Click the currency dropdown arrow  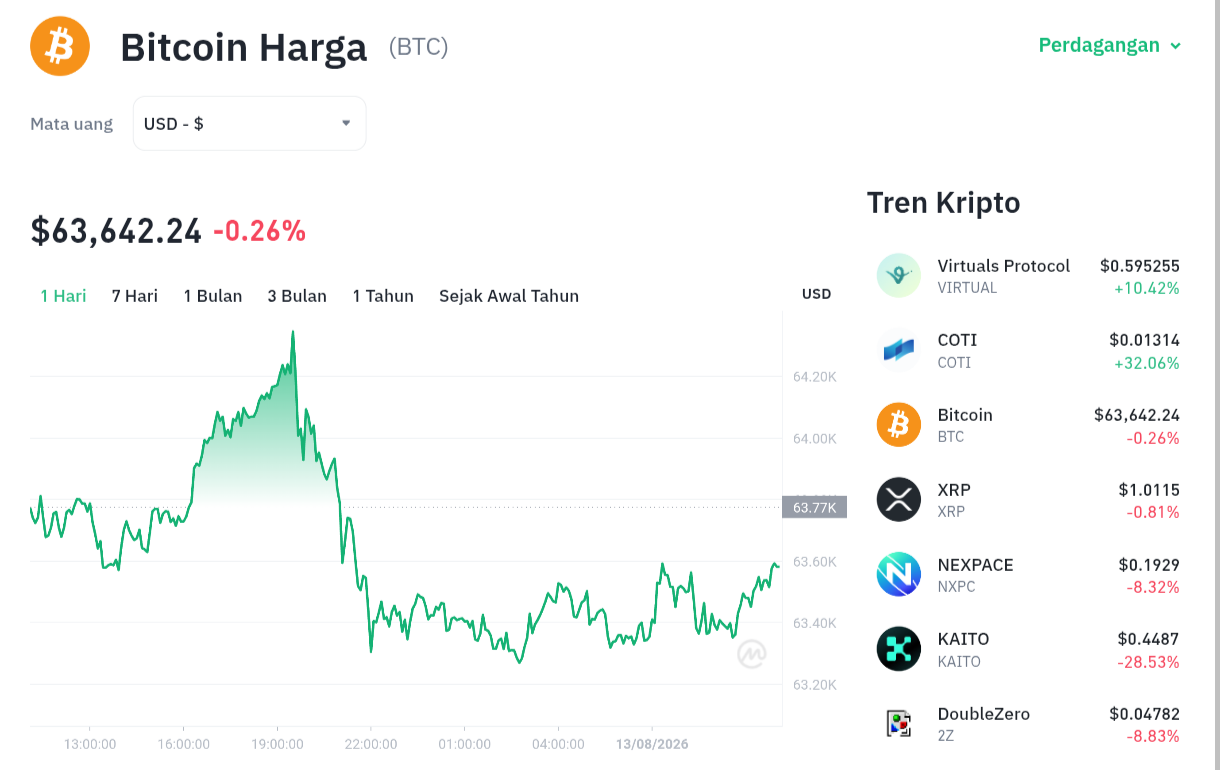346,123
